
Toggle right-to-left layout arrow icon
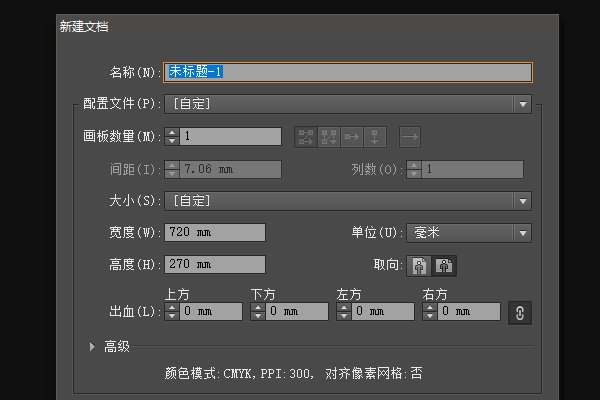[410, 137]
